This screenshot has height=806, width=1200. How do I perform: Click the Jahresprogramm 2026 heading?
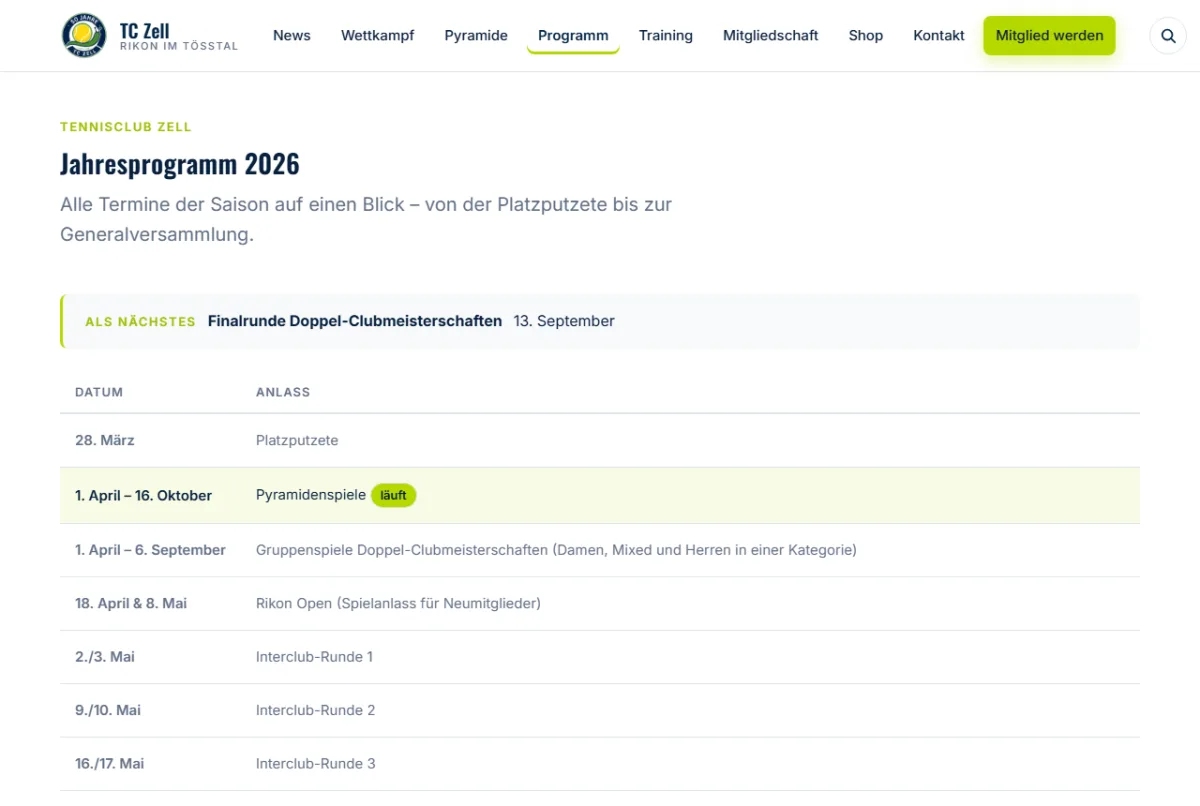pos(180,163)
